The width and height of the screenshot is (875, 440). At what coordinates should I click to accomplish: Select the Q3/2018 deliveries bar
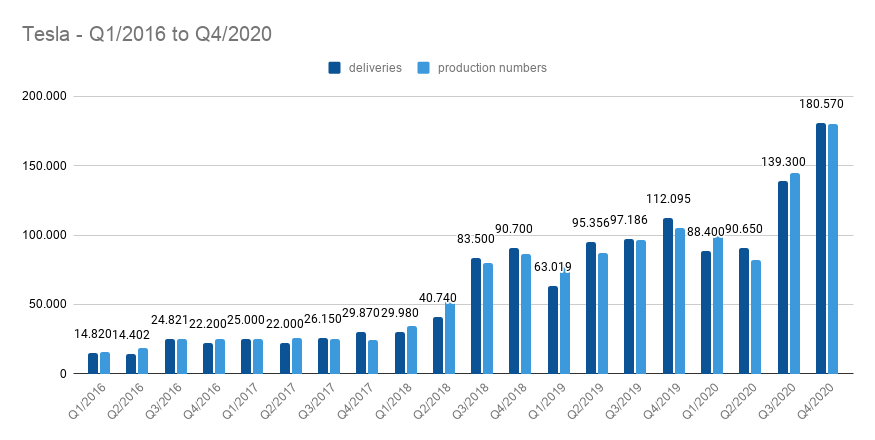coord(476,316)
